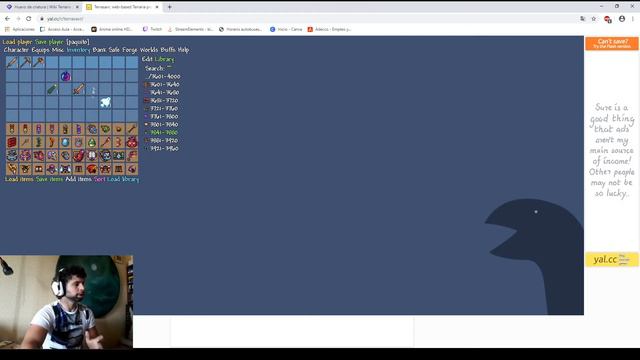
Task: Open the Twitch bookmark
Action: [x=152, y=29]
